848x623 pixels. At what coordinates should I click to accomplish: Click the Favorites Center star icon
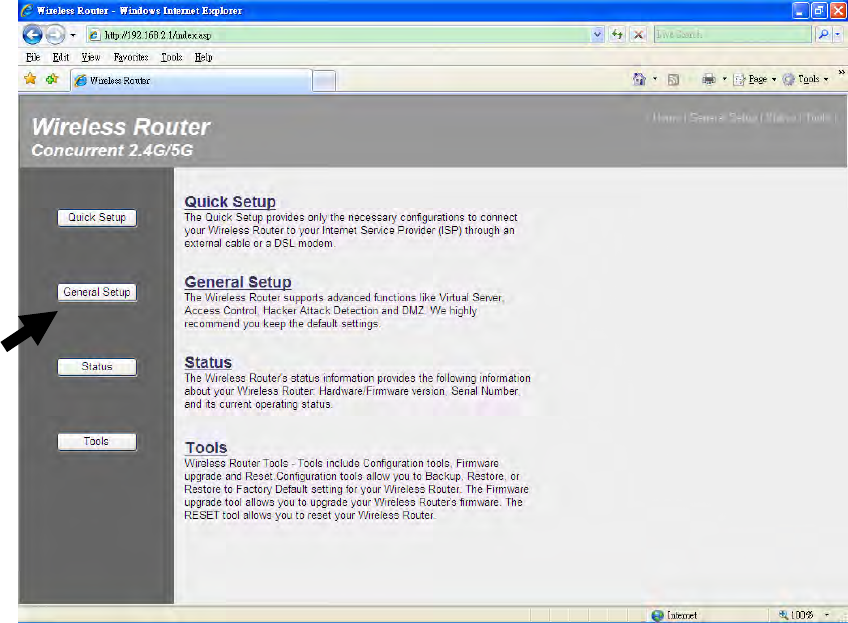(30, 79)
